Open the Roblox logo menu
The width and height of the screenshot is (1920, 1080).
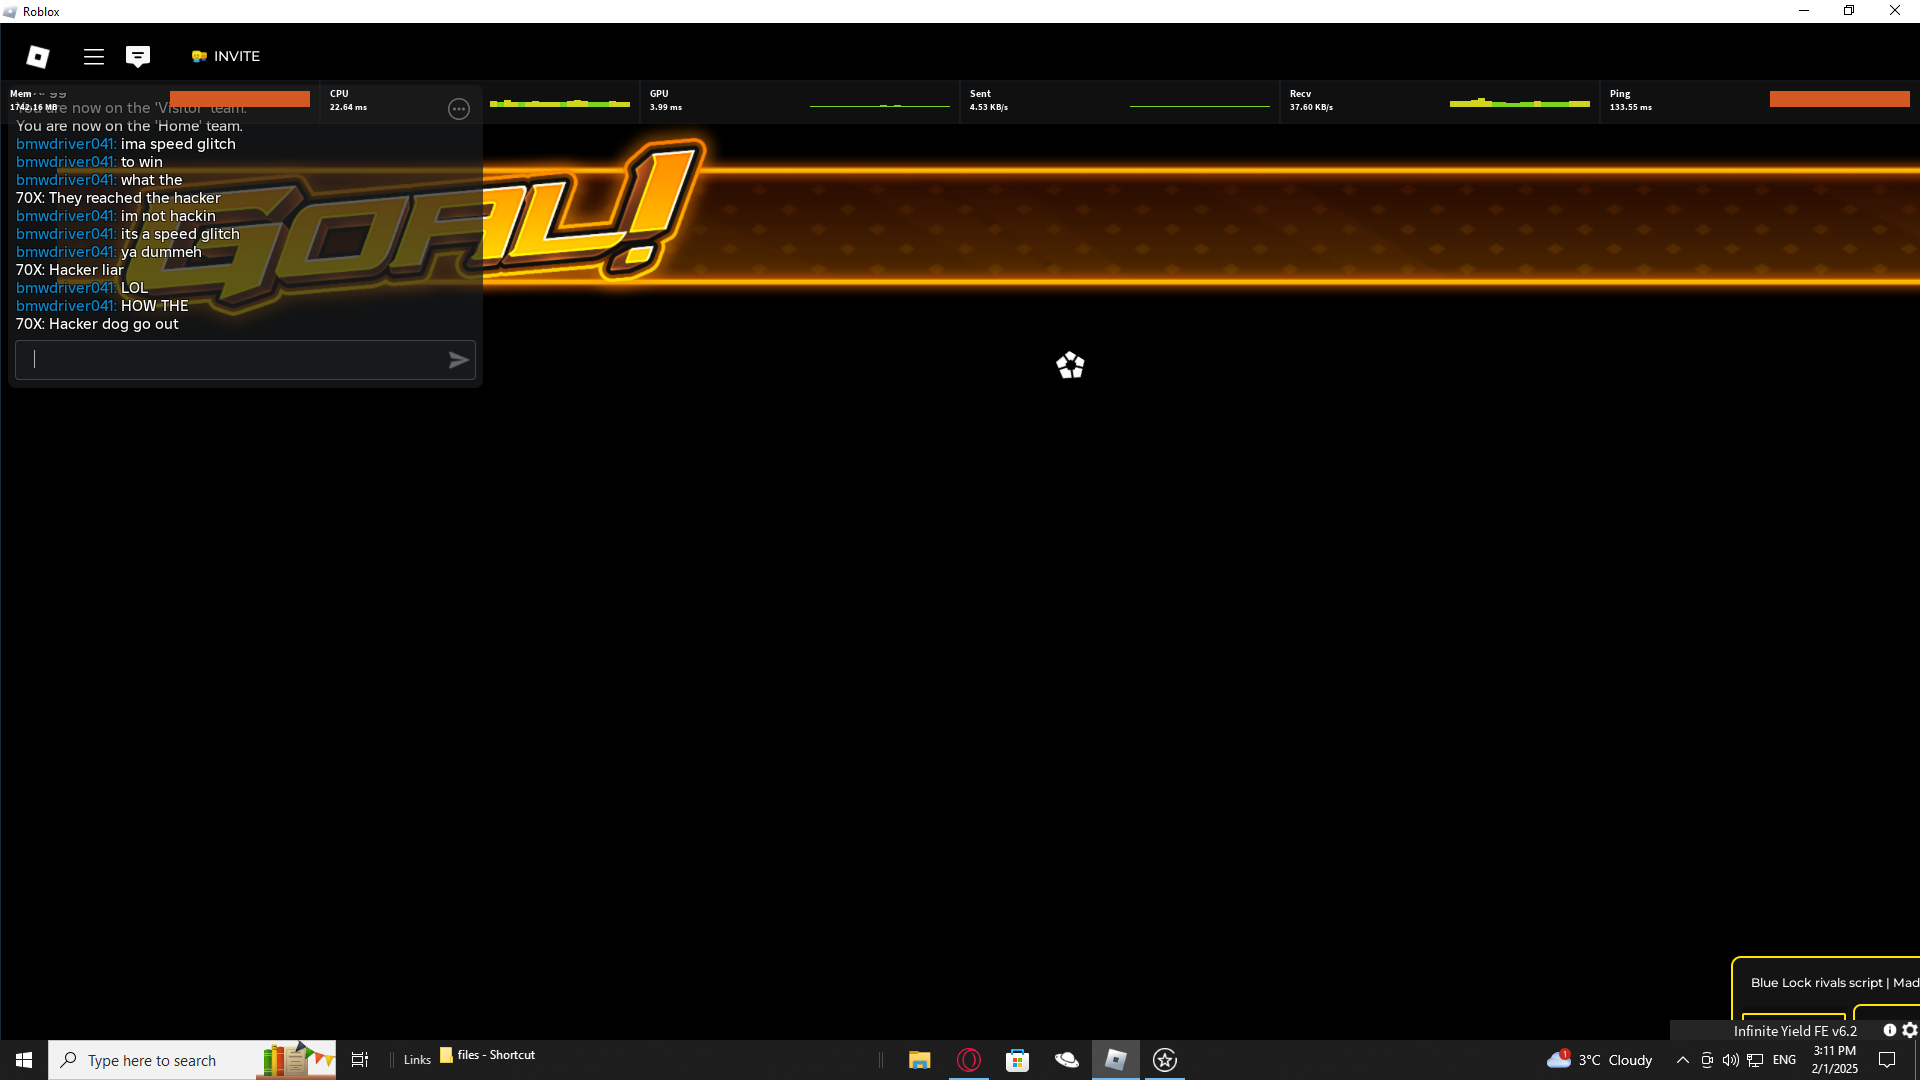pos(38,57)
